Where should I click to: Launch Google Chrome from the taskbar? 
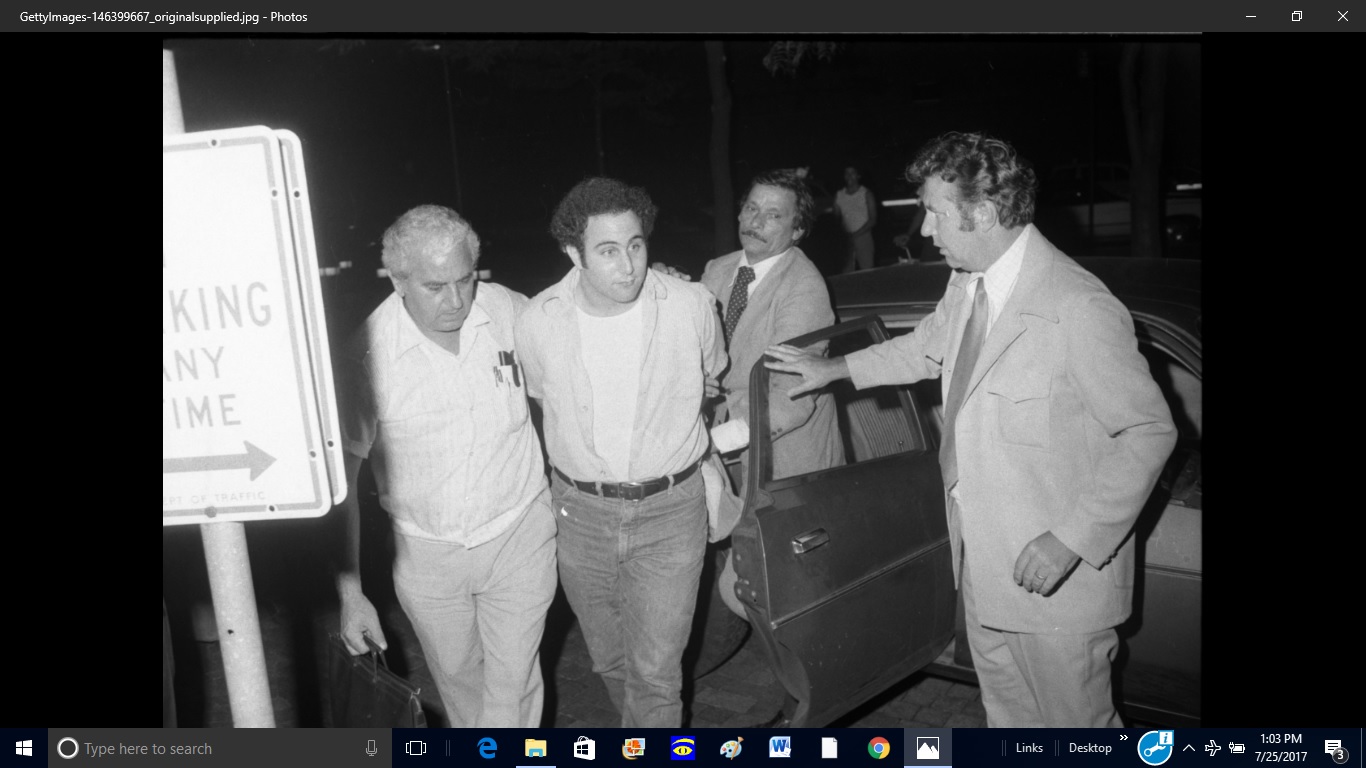[878, 748]
